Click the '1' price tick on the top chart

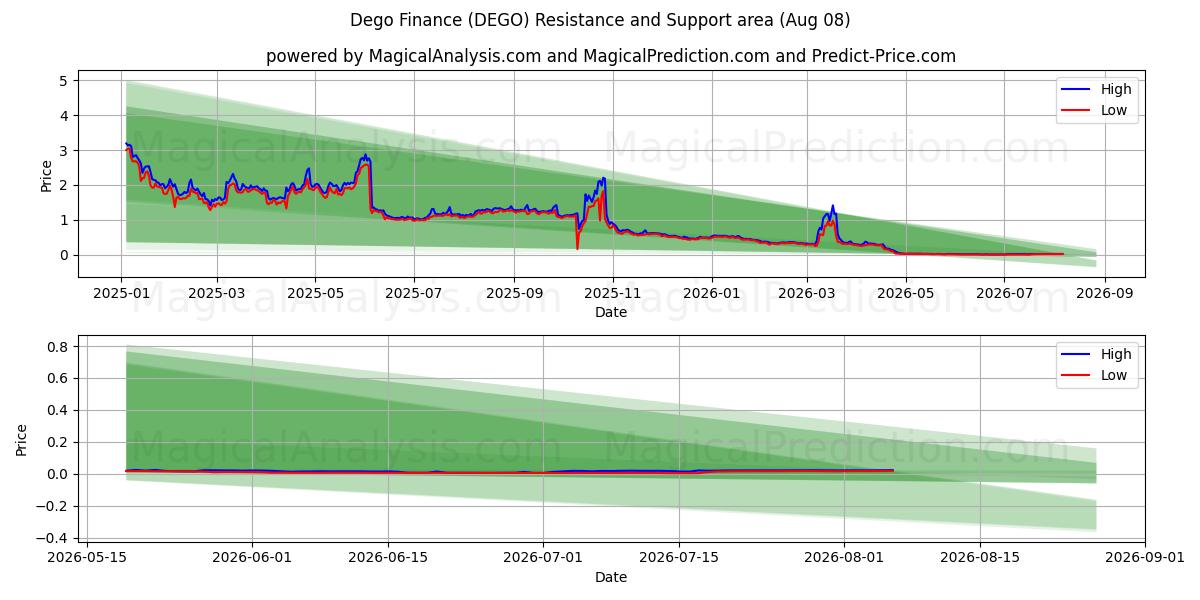click(63, 220)
